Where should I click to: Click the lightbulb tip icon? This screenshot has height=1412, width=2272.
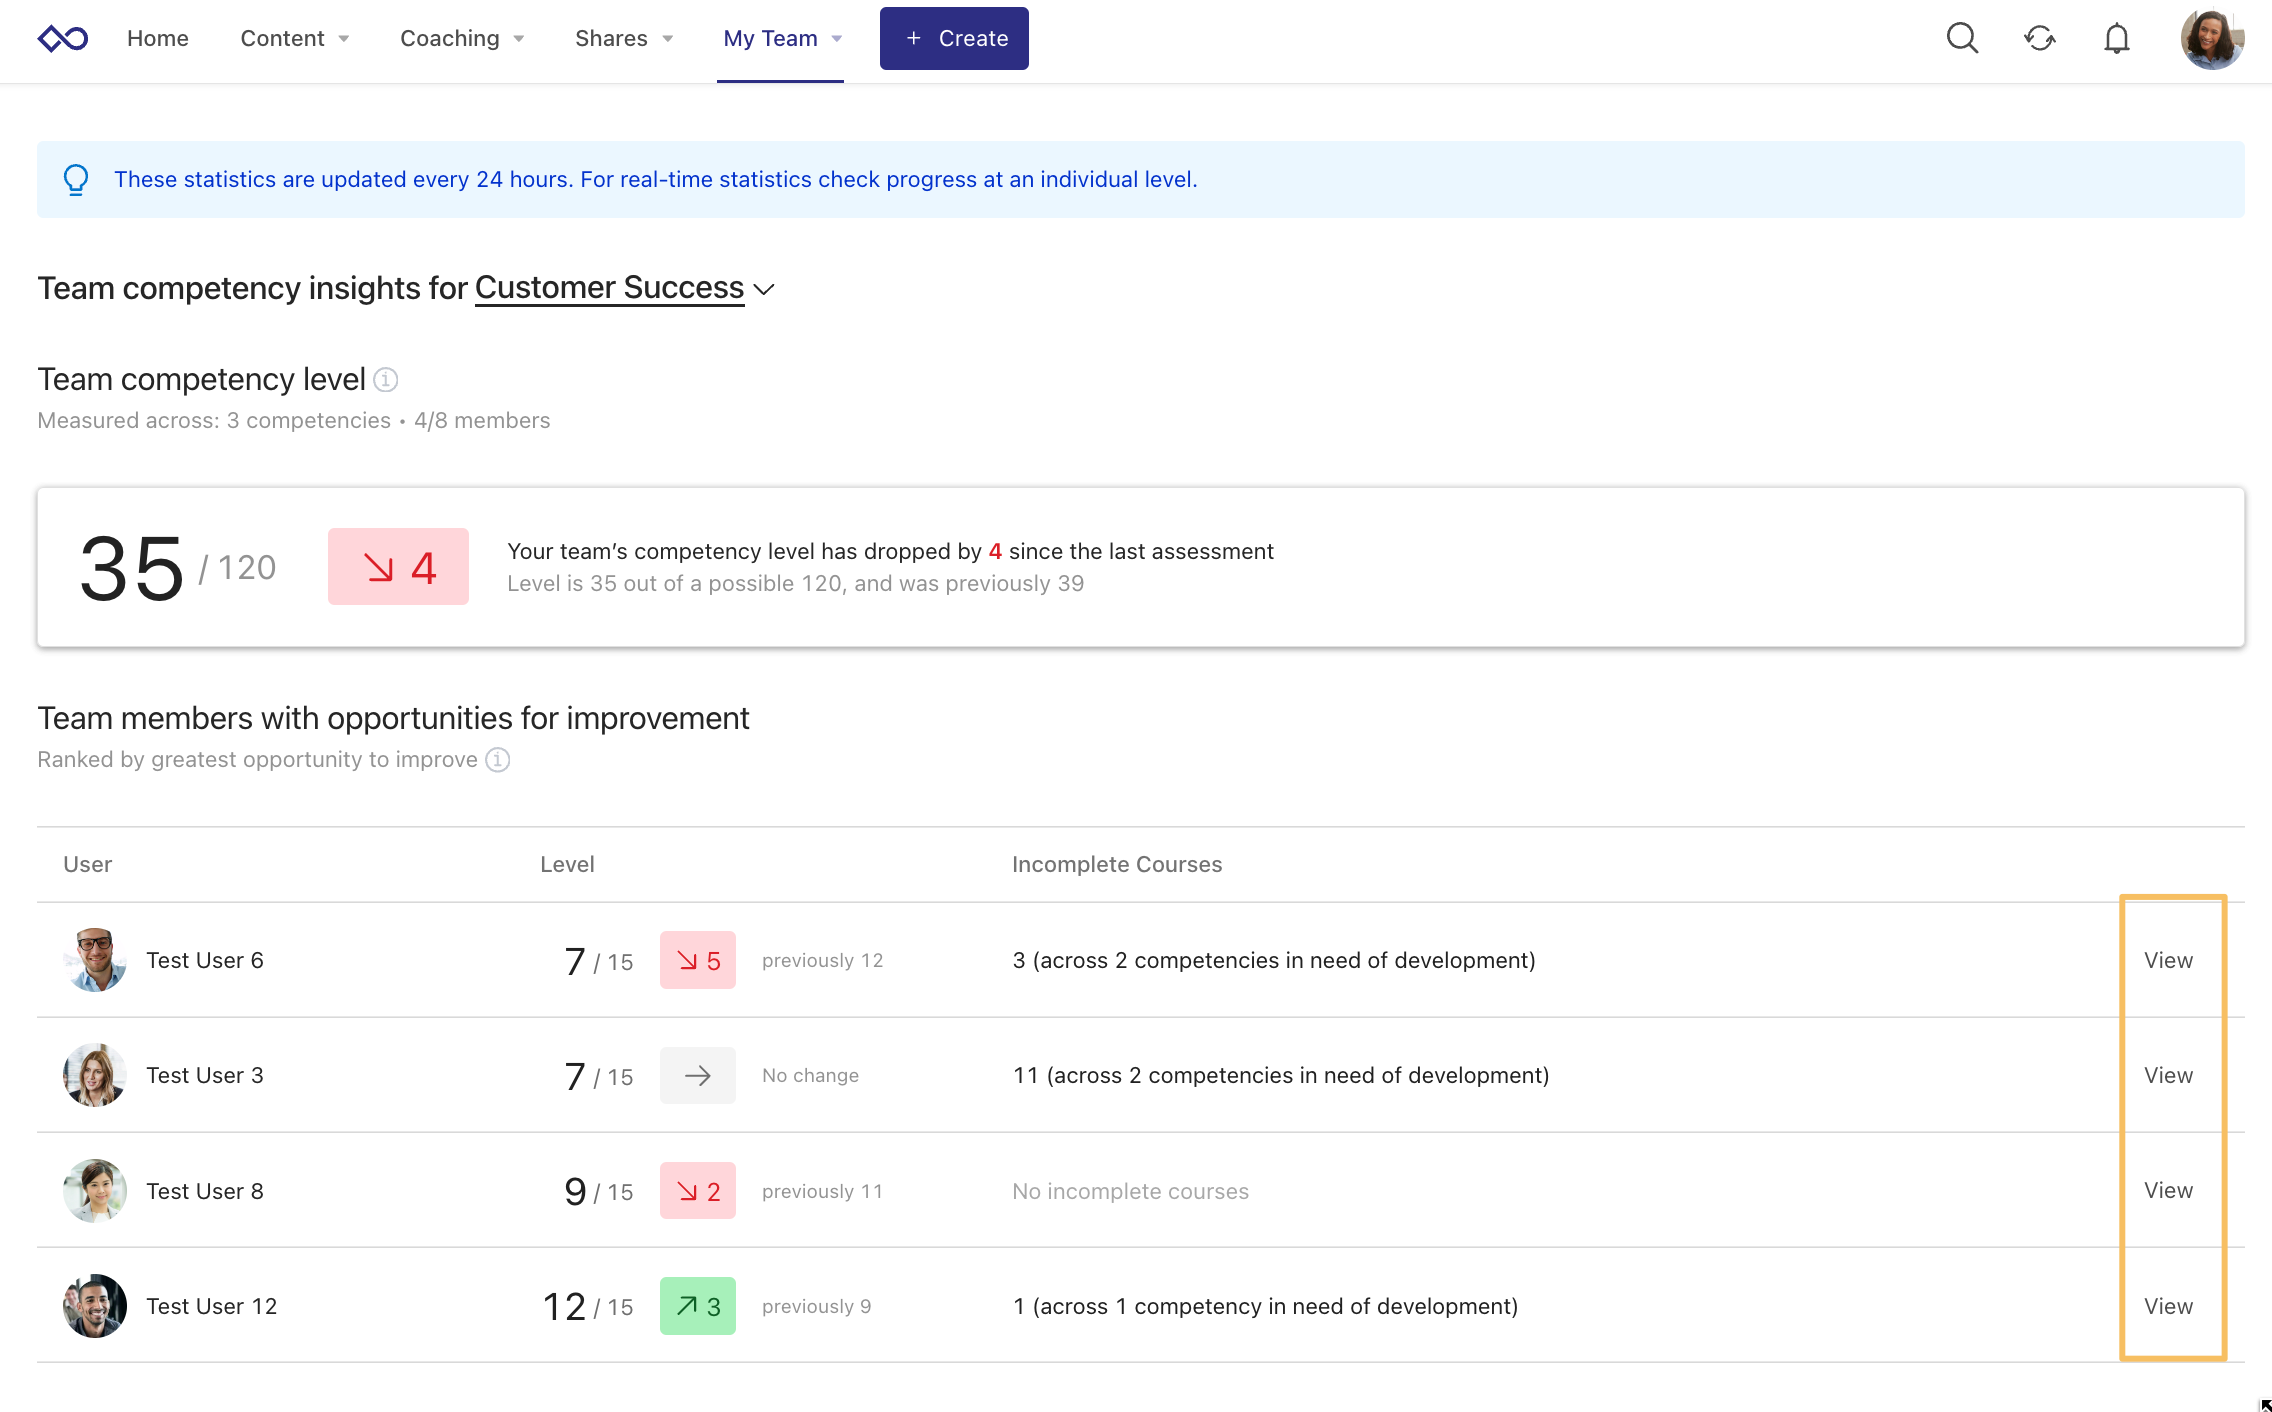[x=76, y=180]
